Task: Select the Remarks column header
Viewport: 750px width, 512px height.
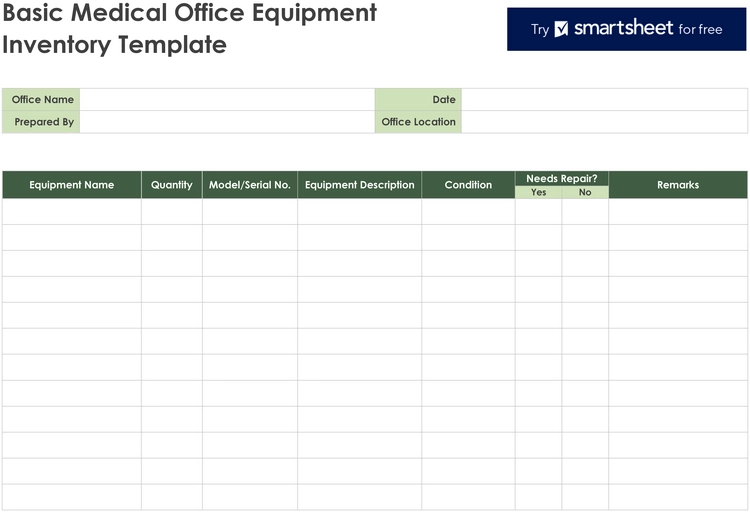Action: click(x=678, y=185)
